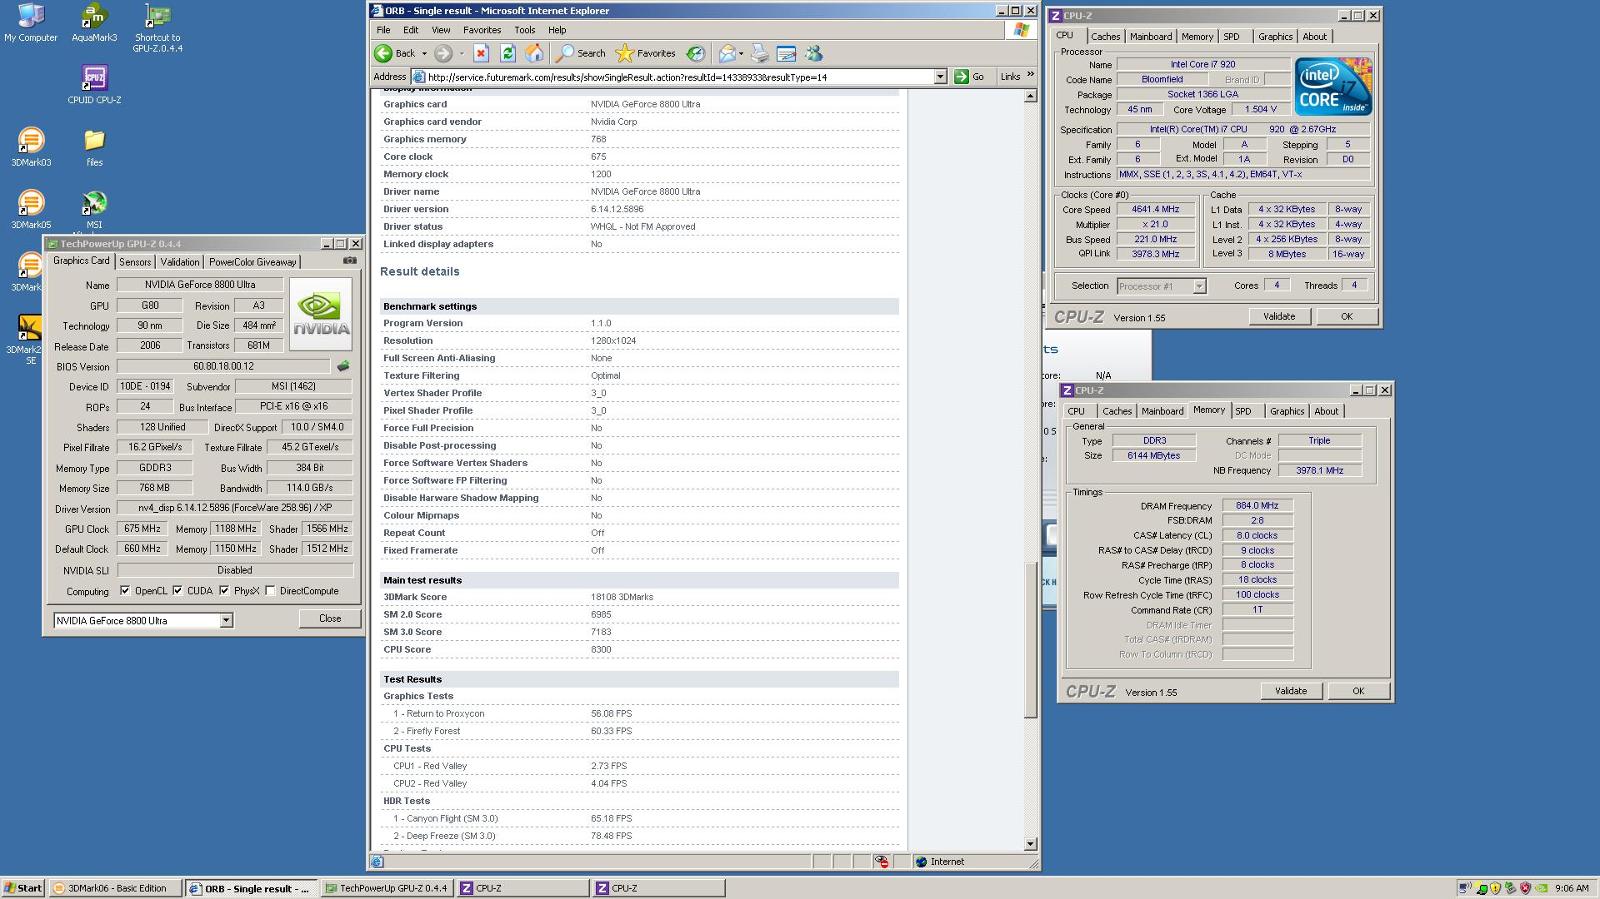The width and height of the screenshot is (1600, 899).
Task: Print the page using printer icon
Action: point(760,53)
